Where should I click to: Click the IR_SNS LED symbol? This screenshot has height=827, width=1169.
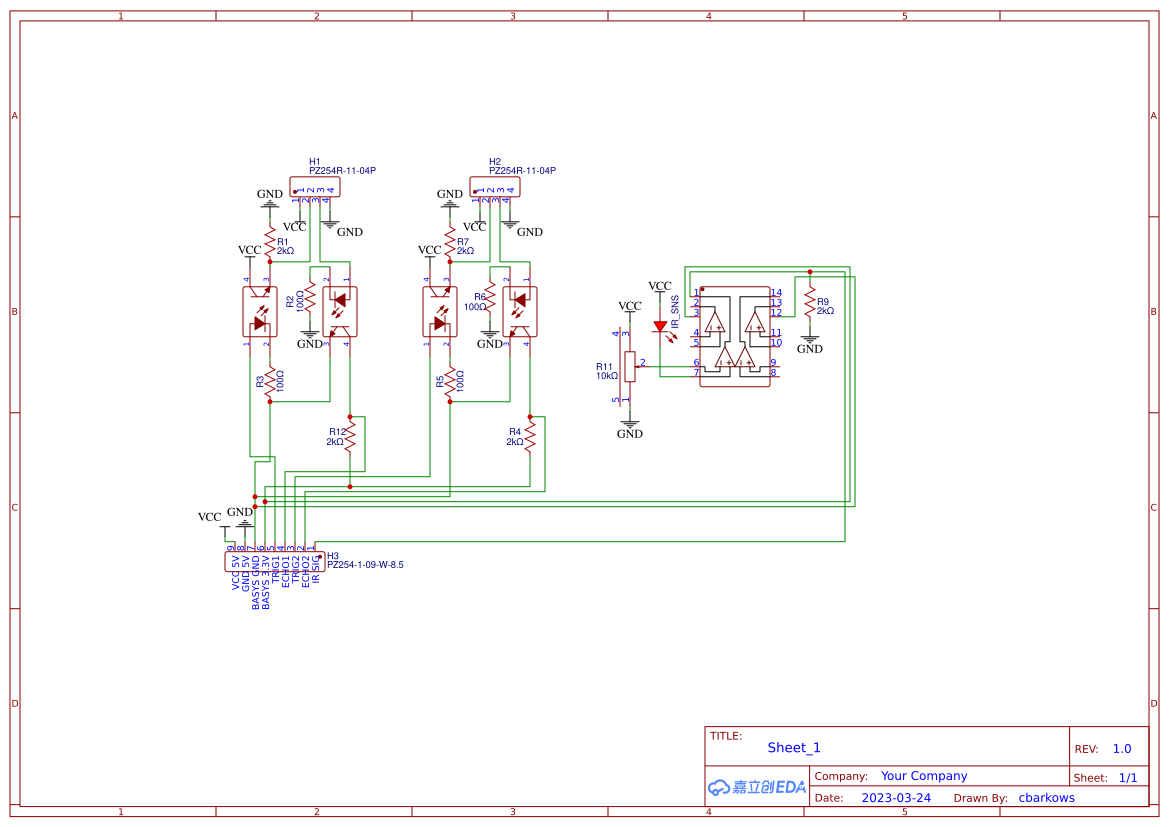pos(662,325)
